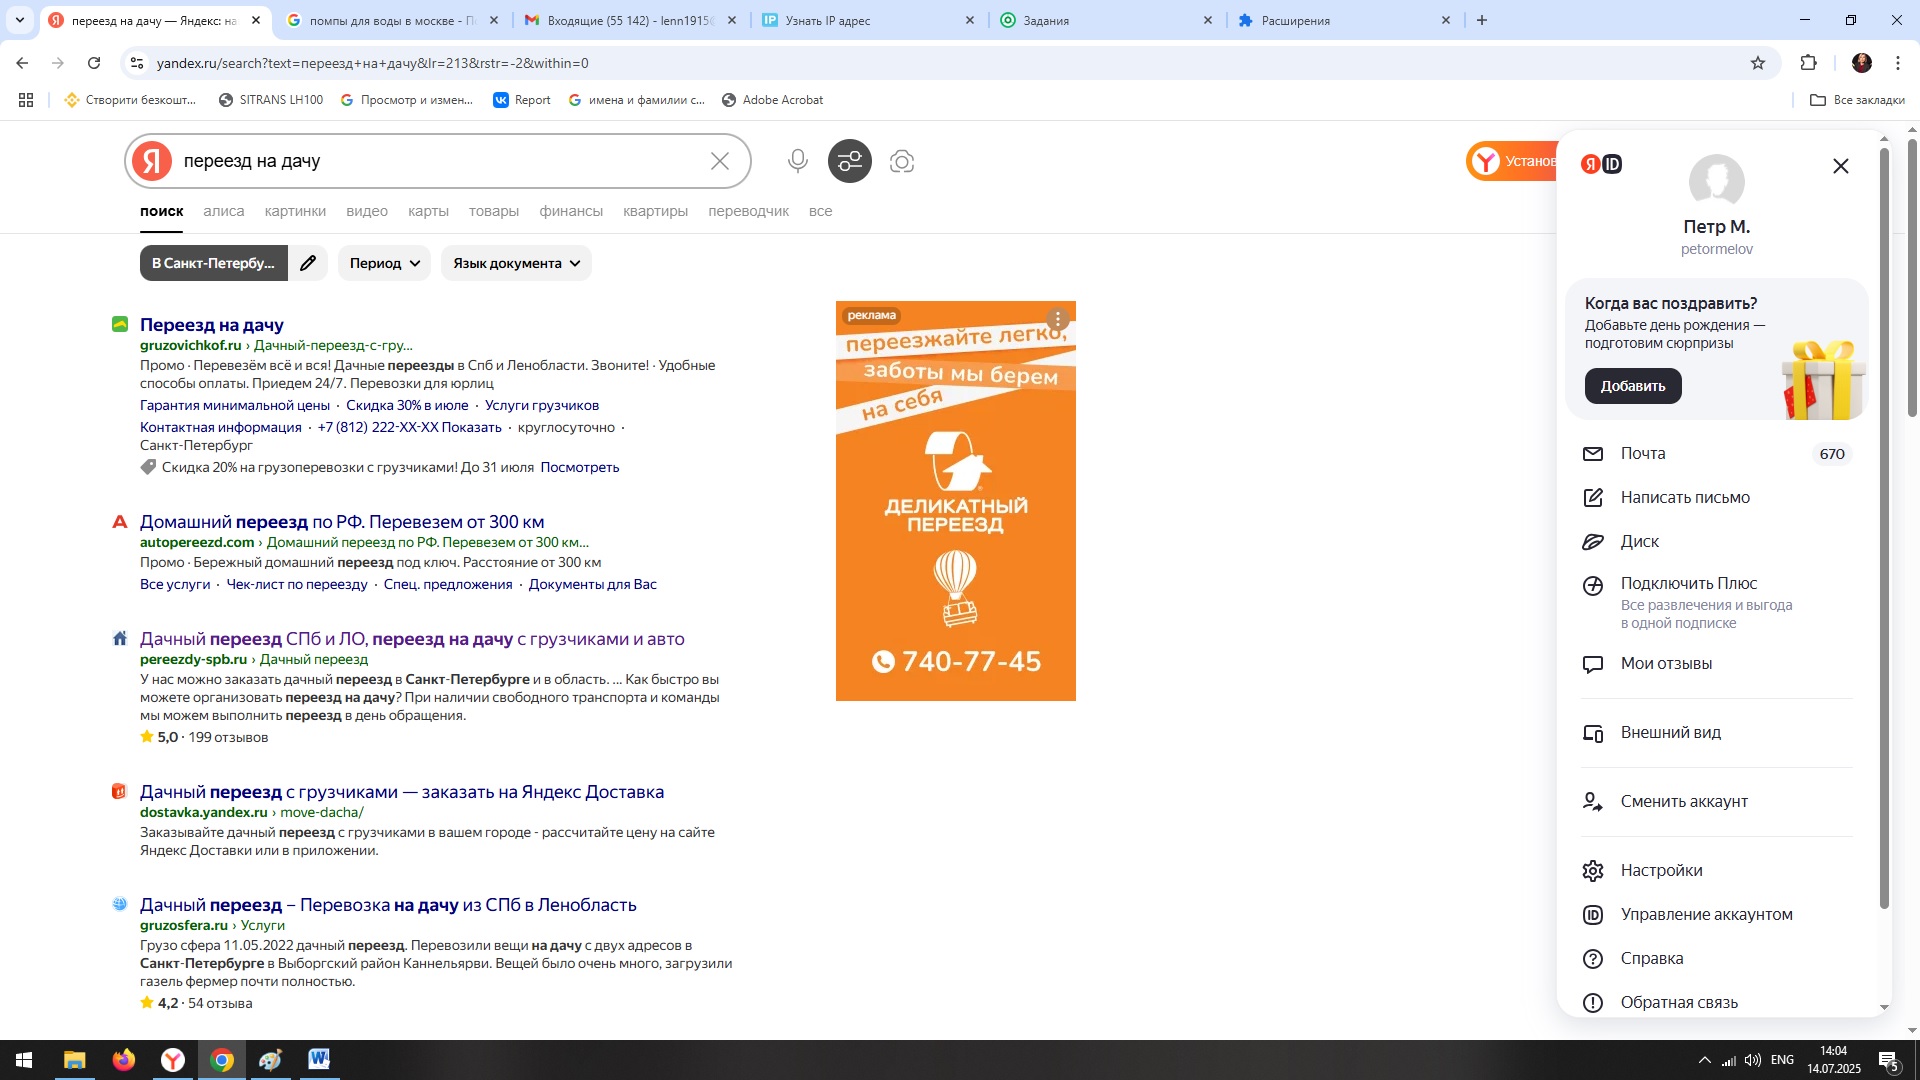1920x1080 pixels.
Task: Open Почта from the account panel
Action: 1717,454
